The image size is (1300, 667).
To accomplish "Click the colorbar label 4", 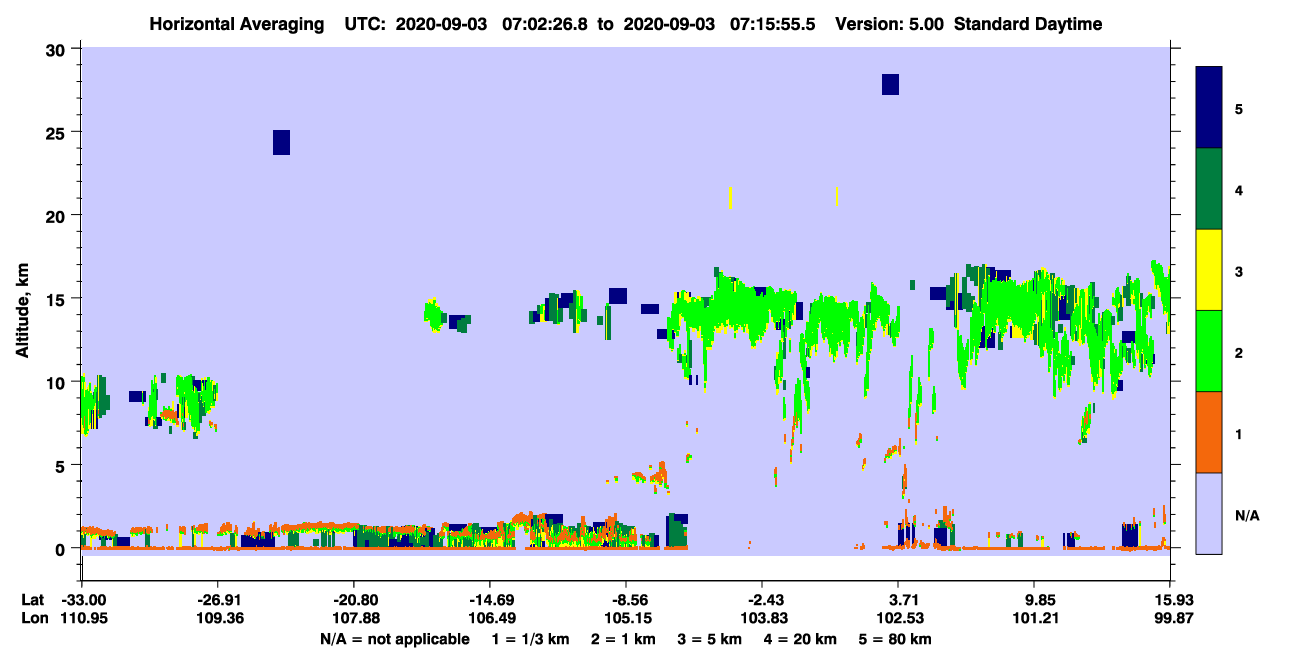I will (1238, 189).
